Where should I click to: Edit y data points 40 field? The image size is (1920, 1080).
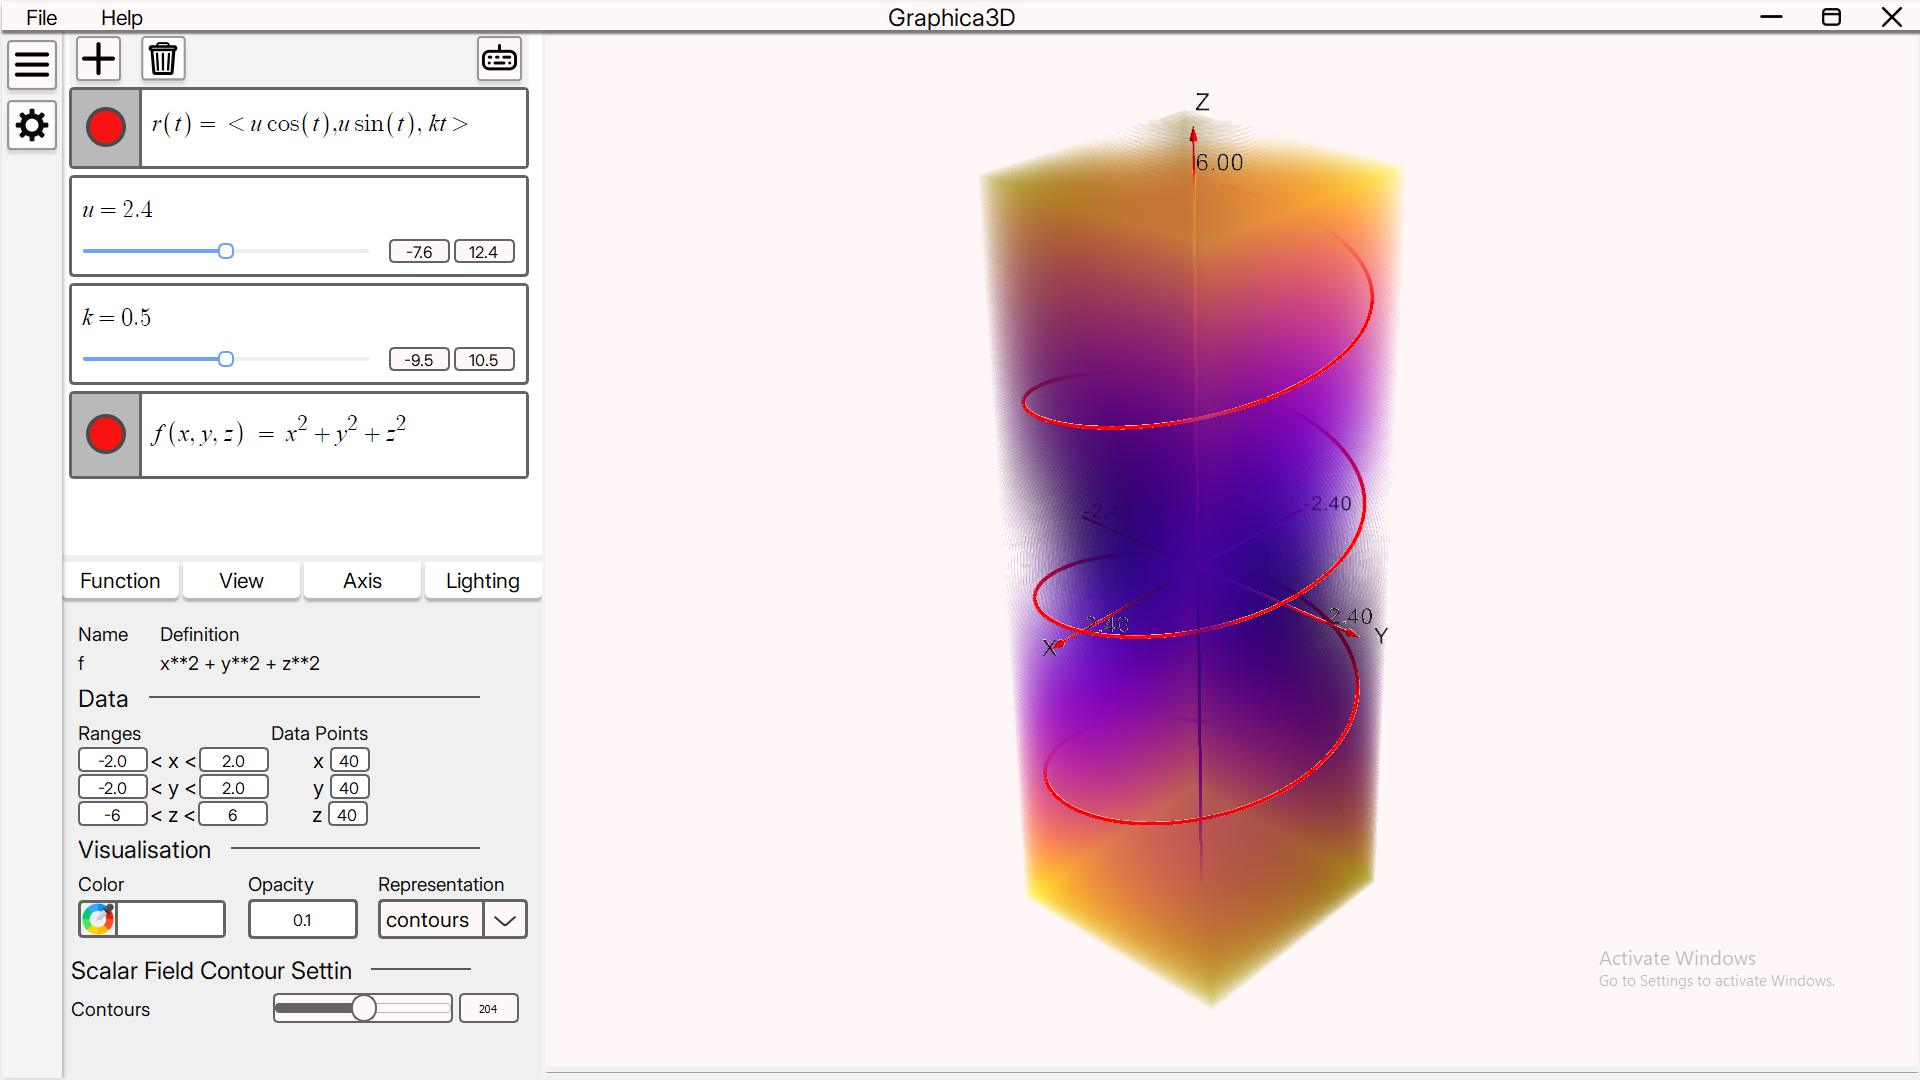[349, 788]
